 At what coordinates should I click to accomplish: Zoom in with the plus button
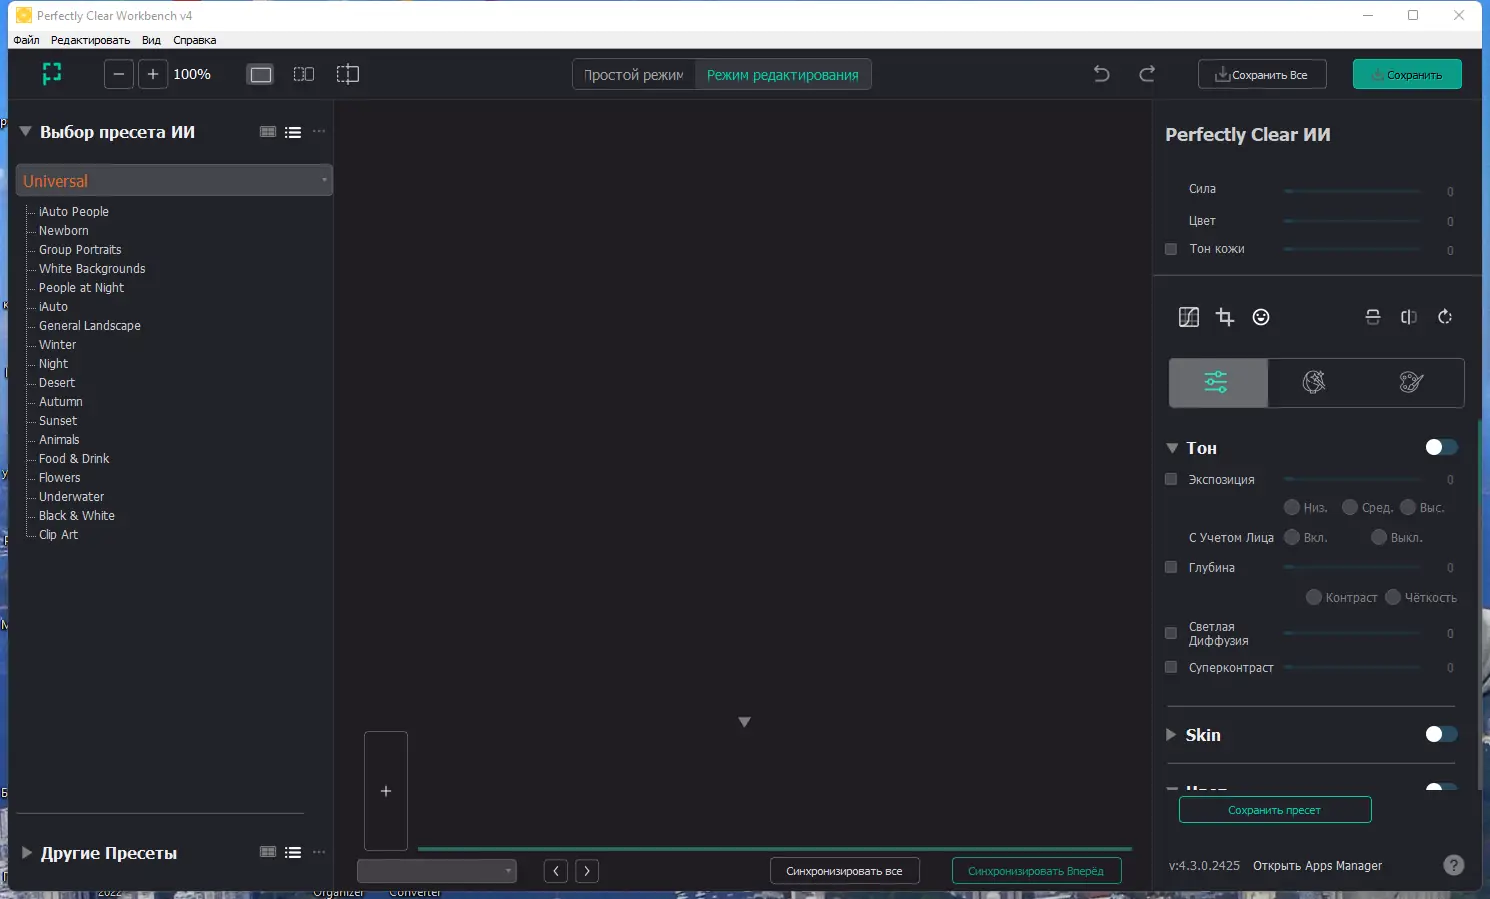pos(153,74)
